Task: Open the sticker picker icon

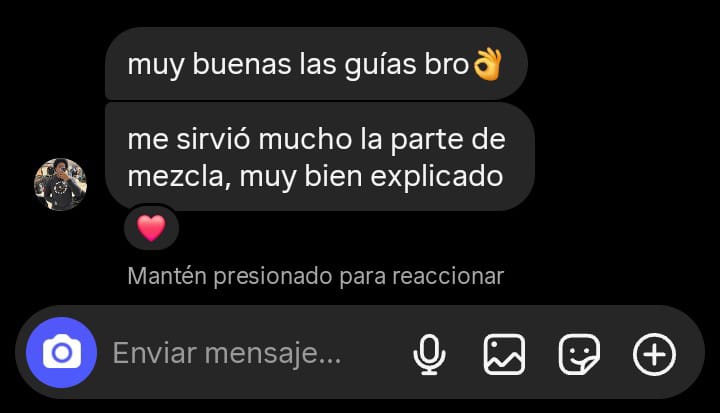Action: [579, 354]
